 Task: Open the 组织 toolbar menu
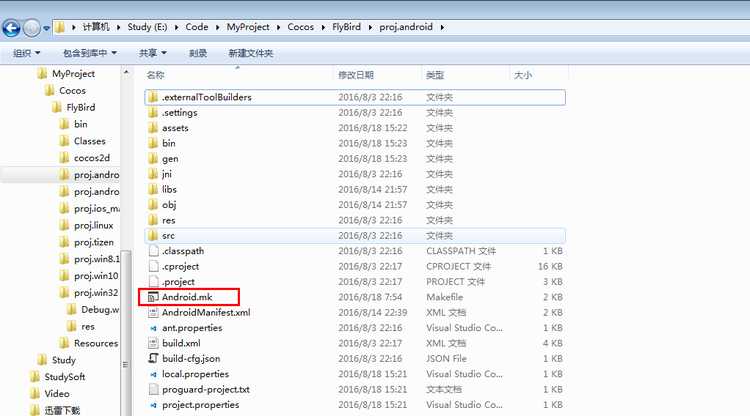point(26,53)
